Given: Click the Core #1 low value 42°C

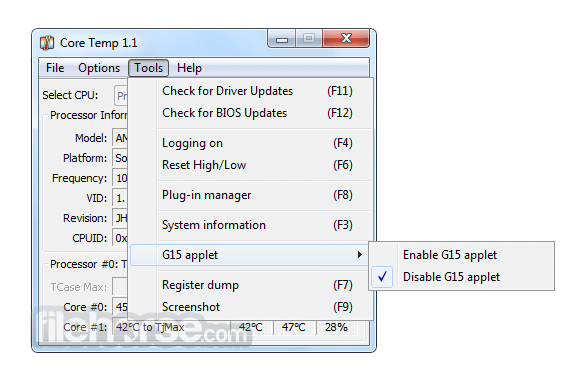Looking at the screenshot, I should pos(251,328).
